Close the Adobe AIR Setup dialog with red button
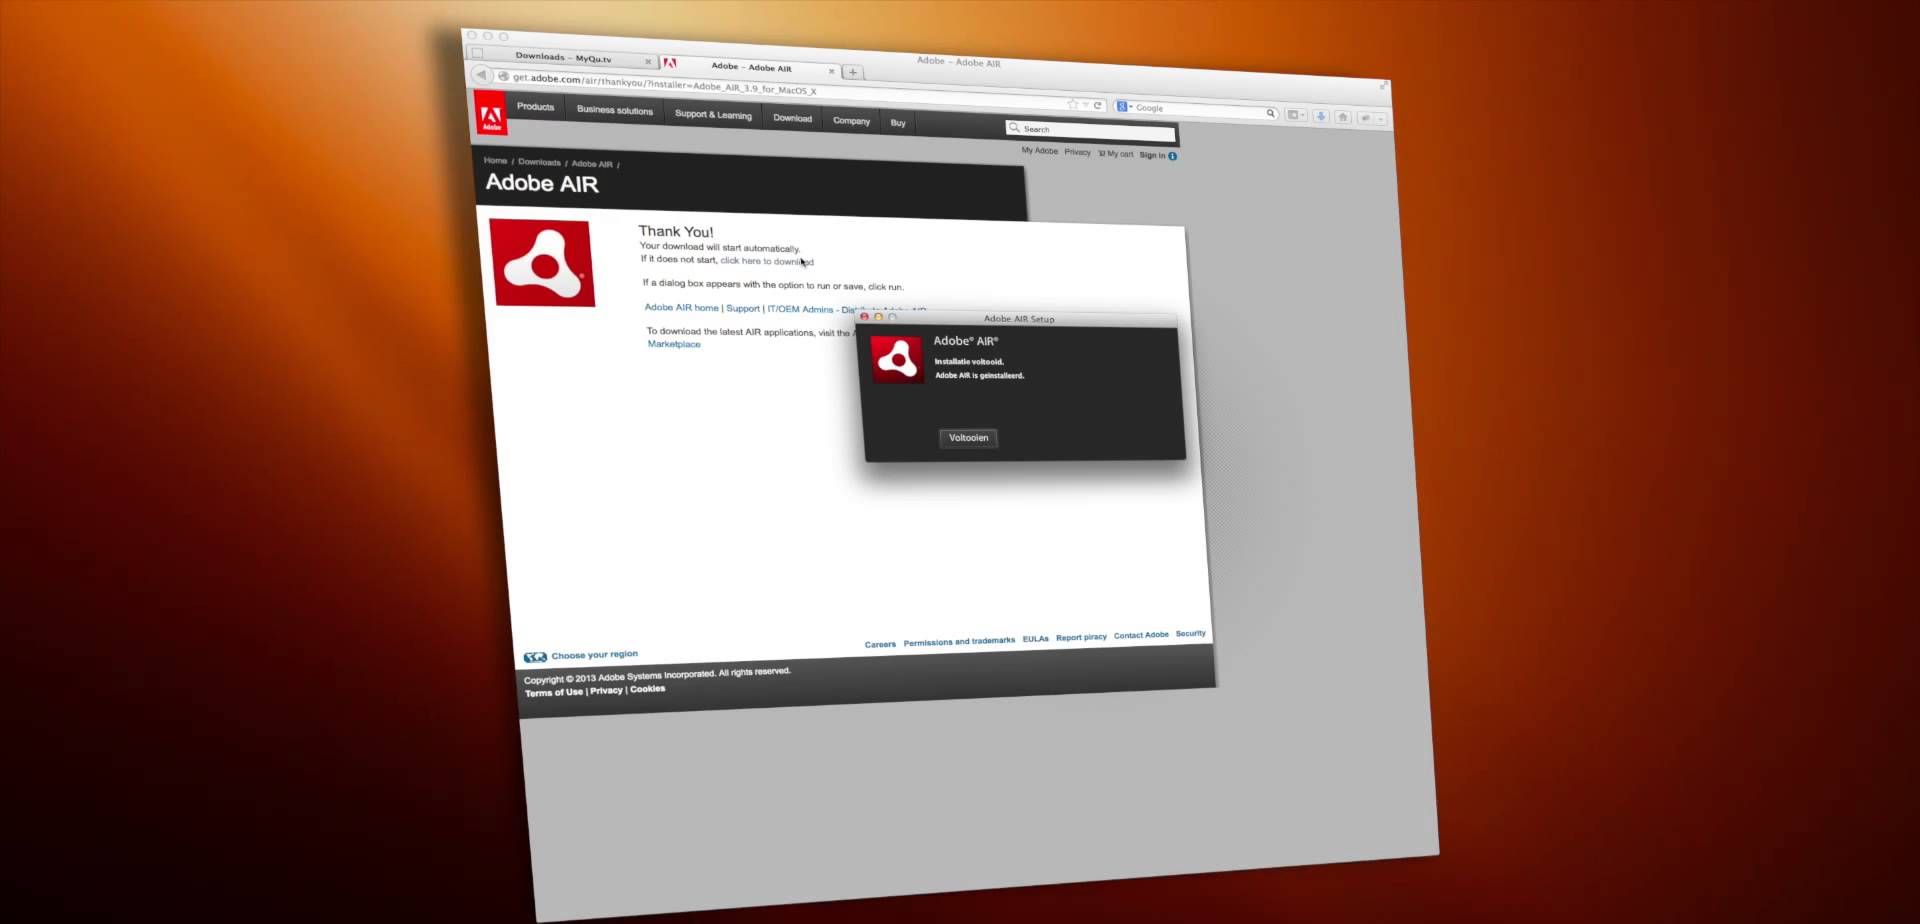1920x924 pixels. [x=864, y=317]
